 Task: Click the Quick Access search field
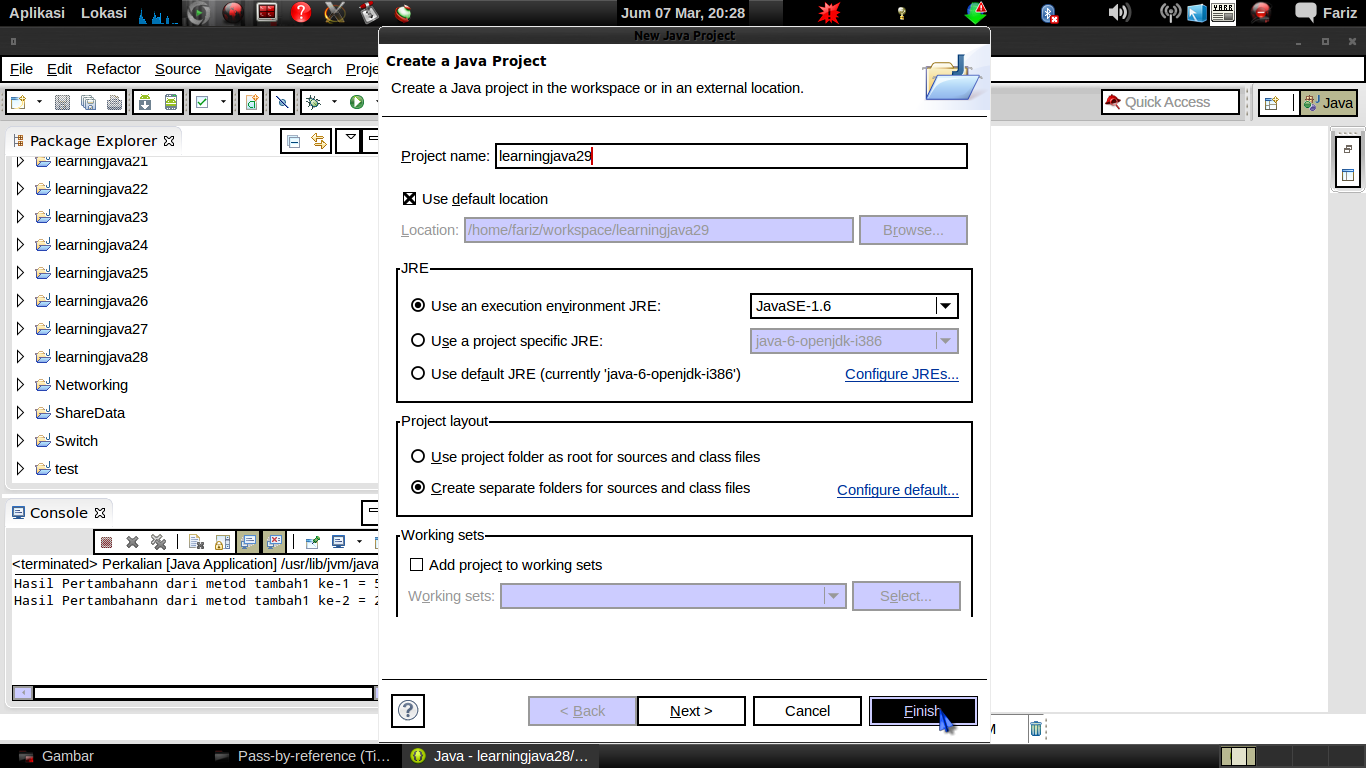click(x=1171, y=102)
